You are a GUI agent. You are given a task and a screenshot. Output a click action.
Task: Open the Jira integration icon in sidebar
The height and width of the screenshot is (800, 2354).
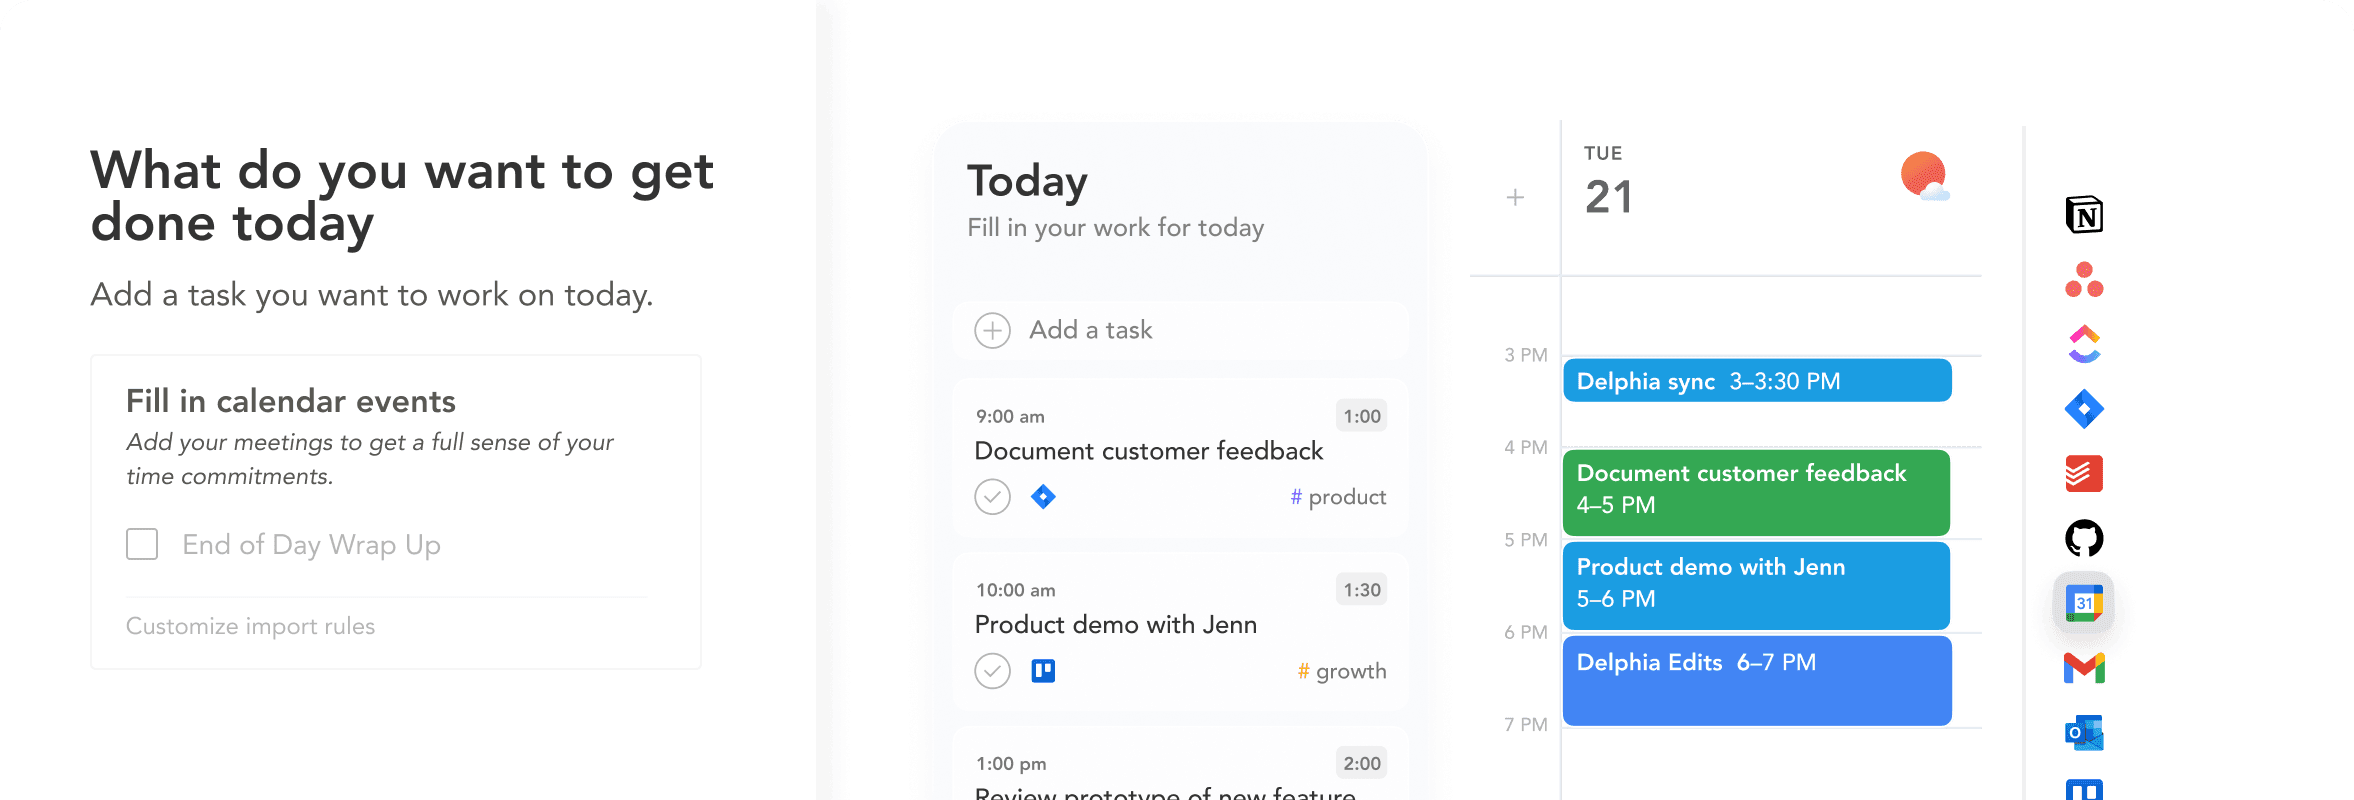pos(2084,409)
